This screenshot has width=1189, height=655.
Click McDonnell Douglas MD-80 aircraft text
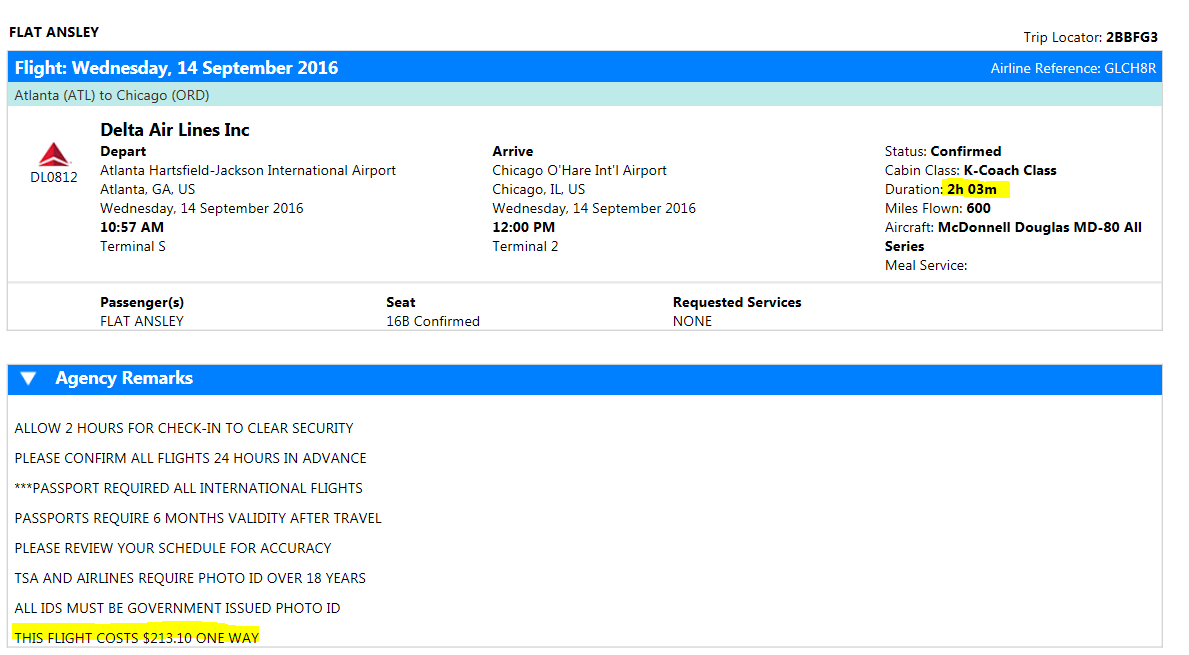1039,228
